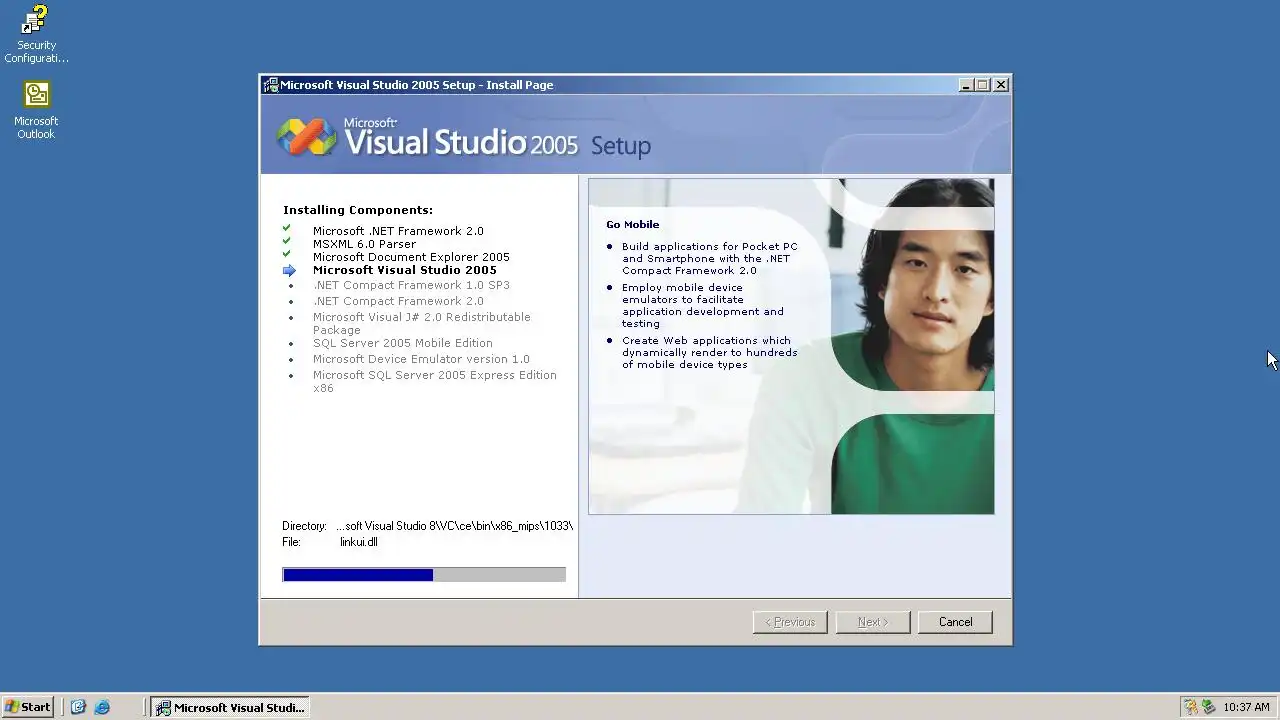Click the disabled Previous button

coord(790,622)
